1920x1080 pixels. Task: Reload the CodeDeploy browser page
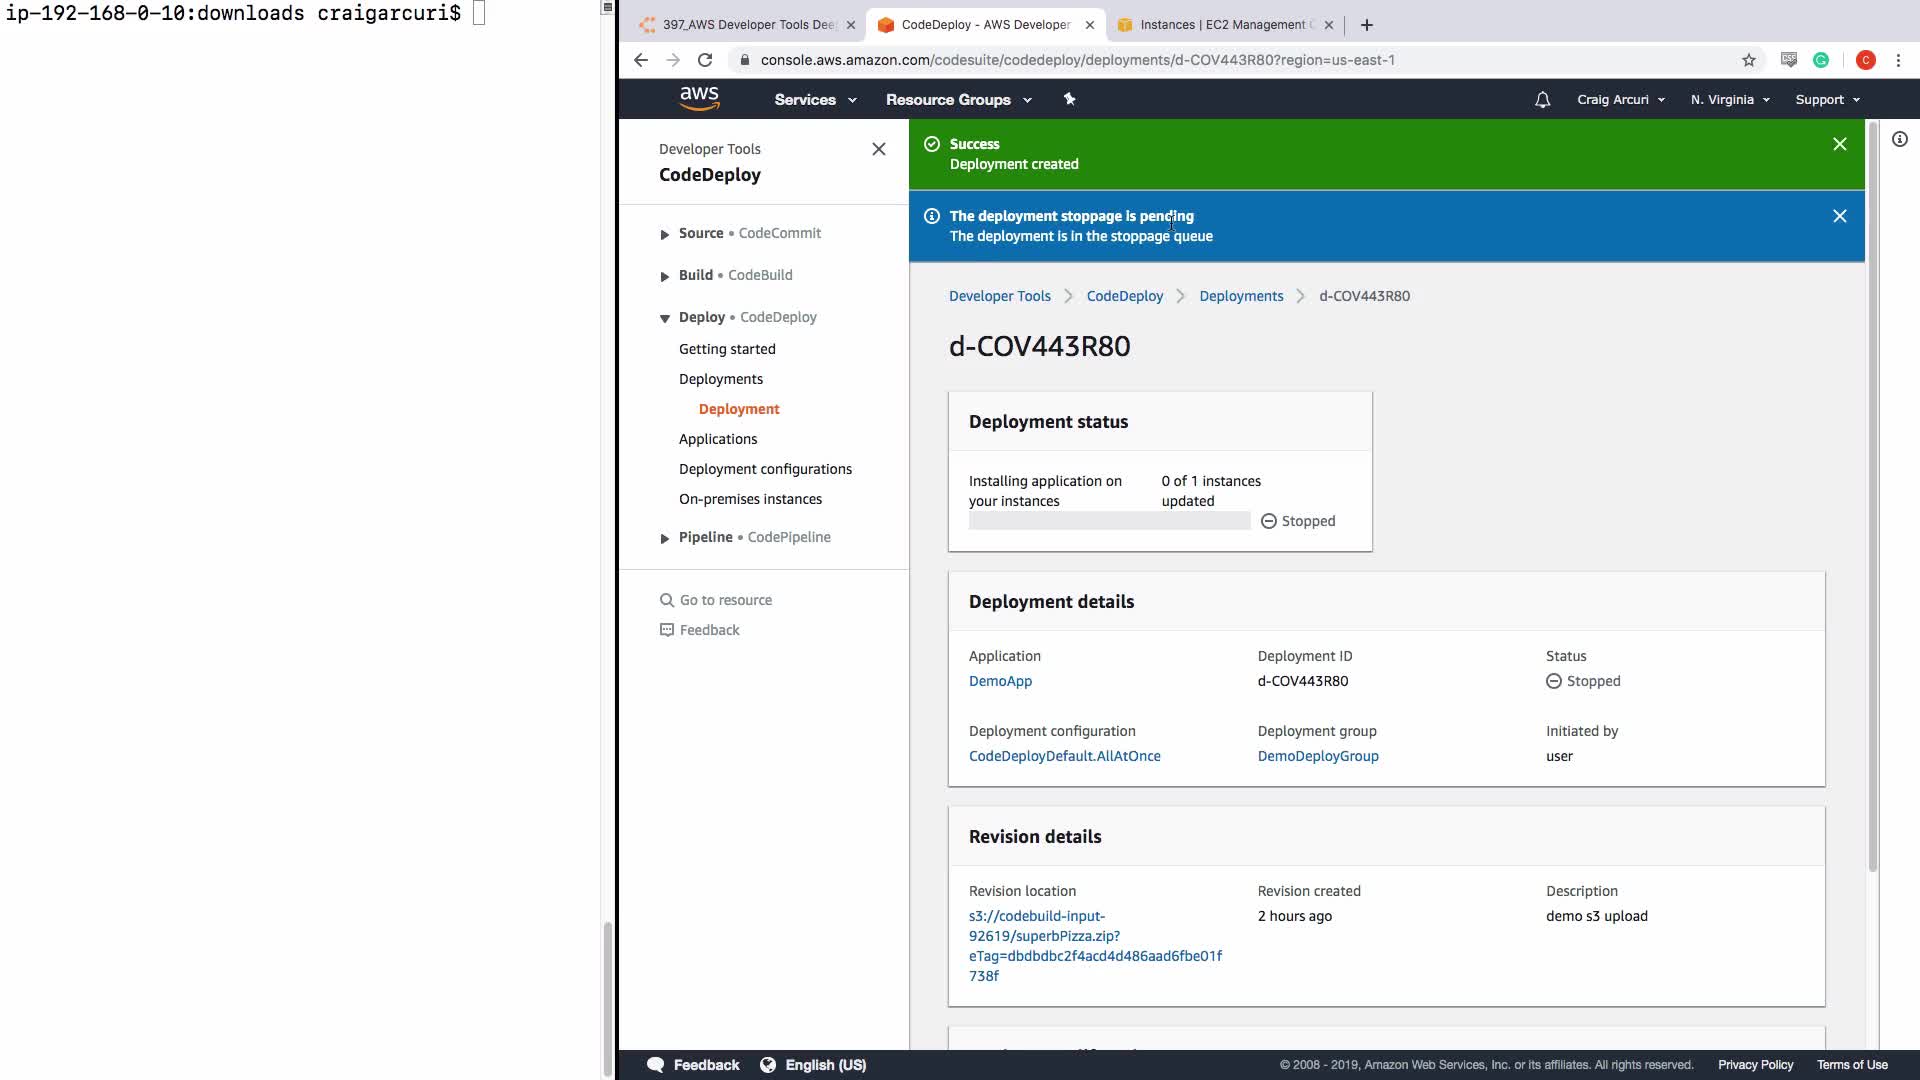[705, 60]
